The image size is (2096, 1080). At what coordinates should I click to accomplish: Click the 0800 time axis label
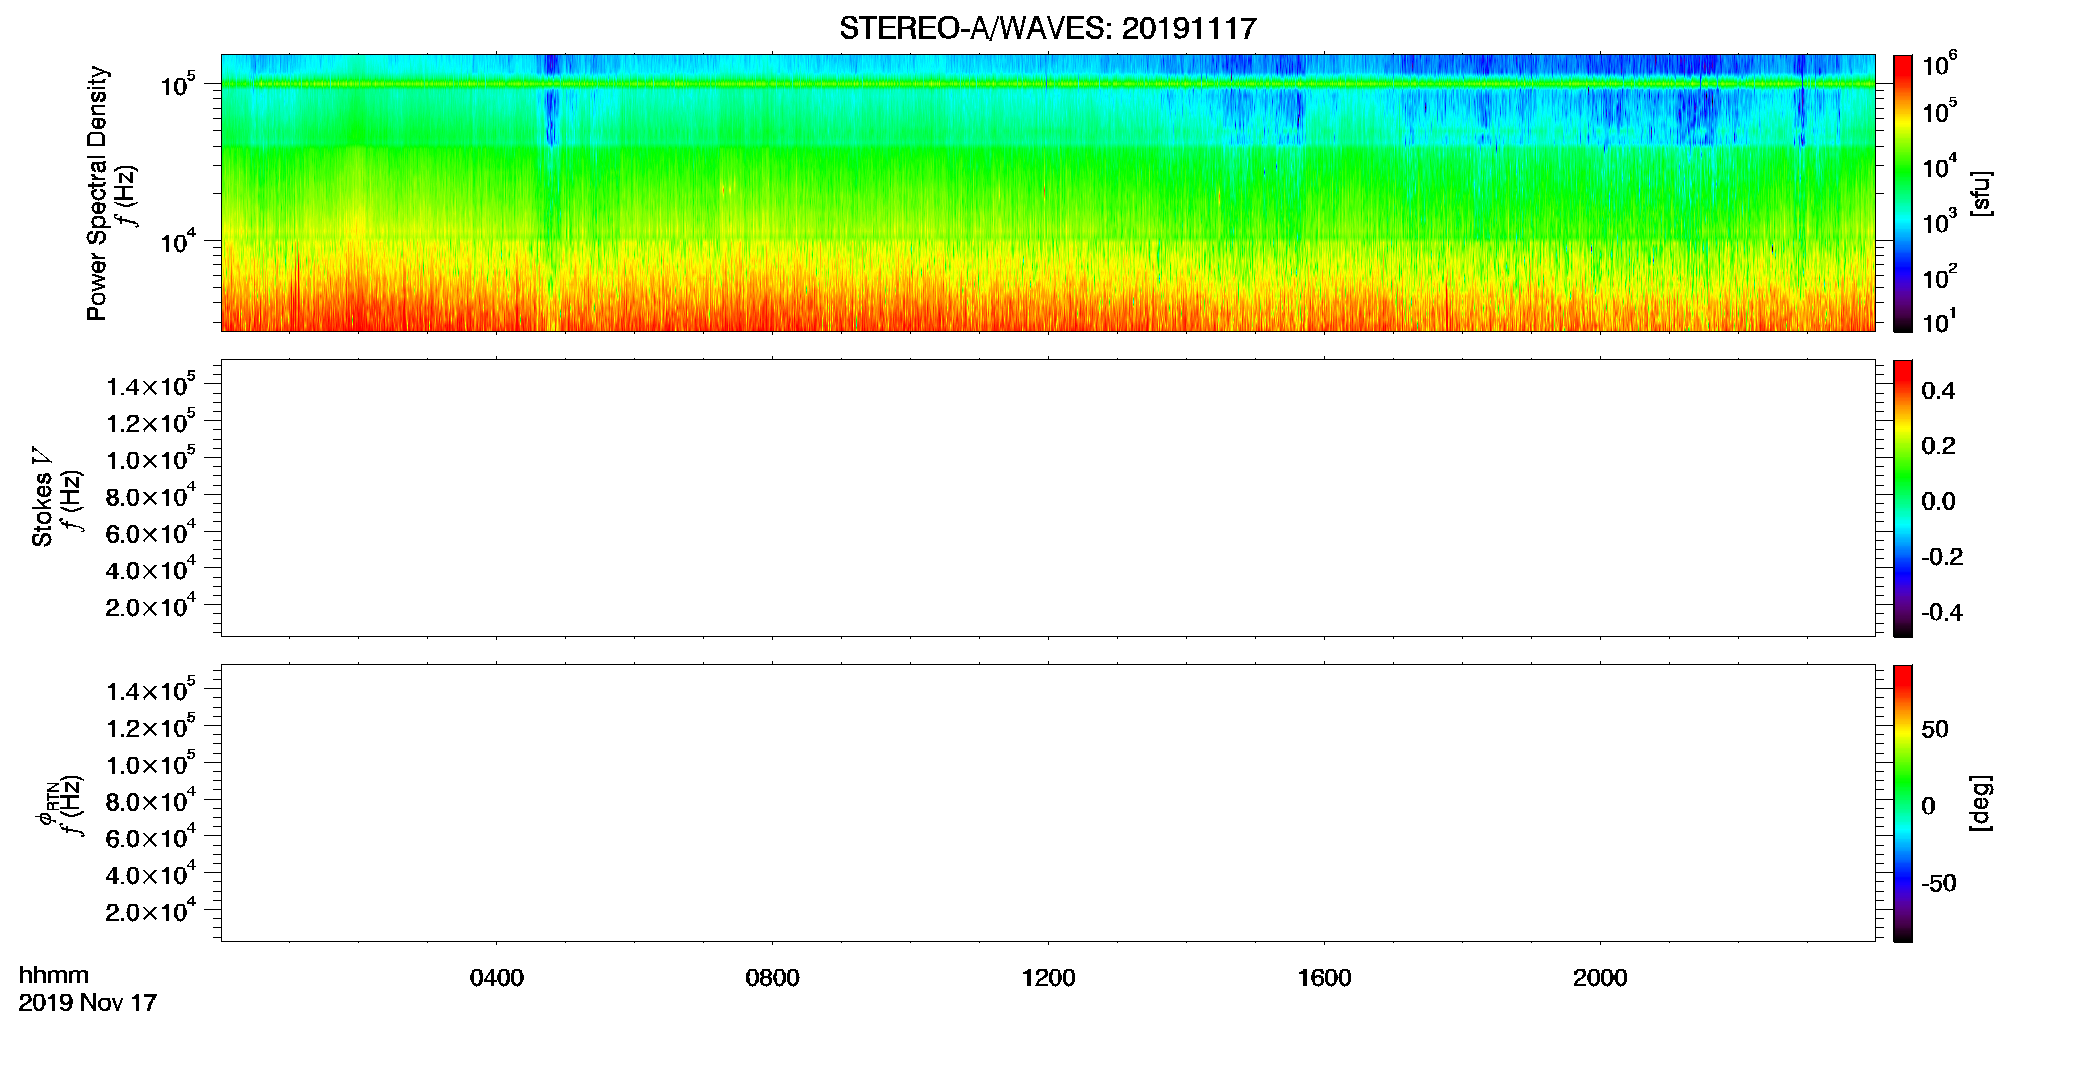click(772, 978)
